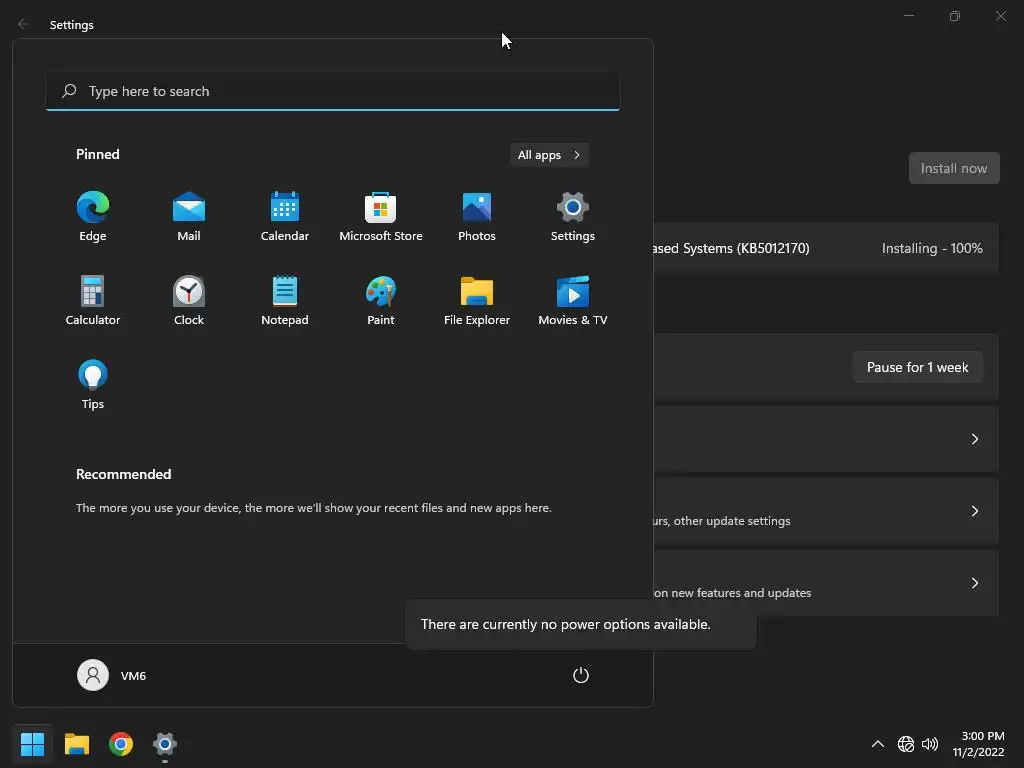Launch the Photos app
Screen dimensions: 1024x768
point(477,217)
